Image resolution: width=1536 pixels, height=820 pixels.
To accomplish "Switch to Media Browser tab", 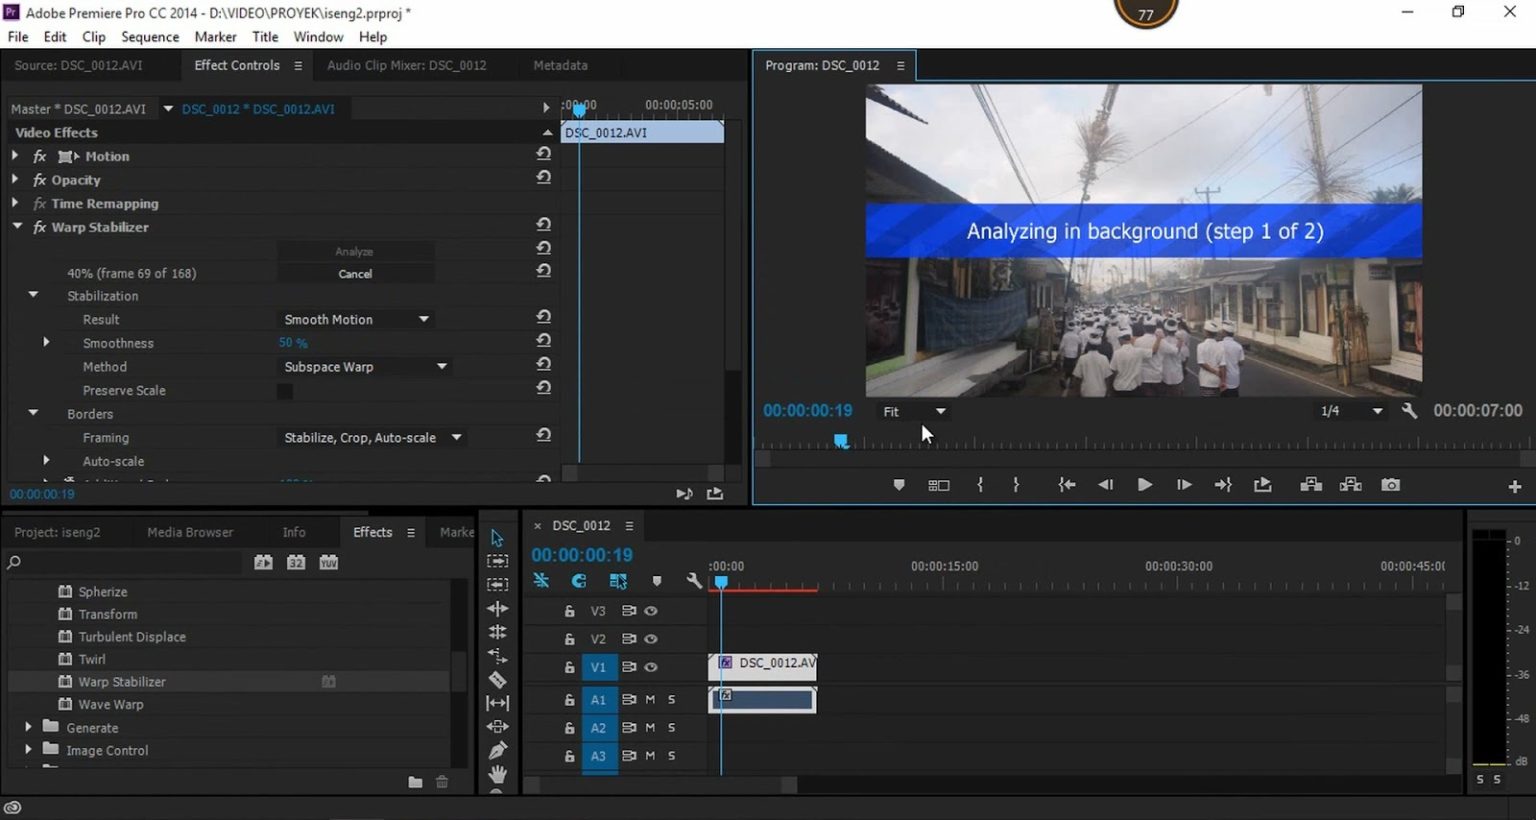I will tap(190, 532).
